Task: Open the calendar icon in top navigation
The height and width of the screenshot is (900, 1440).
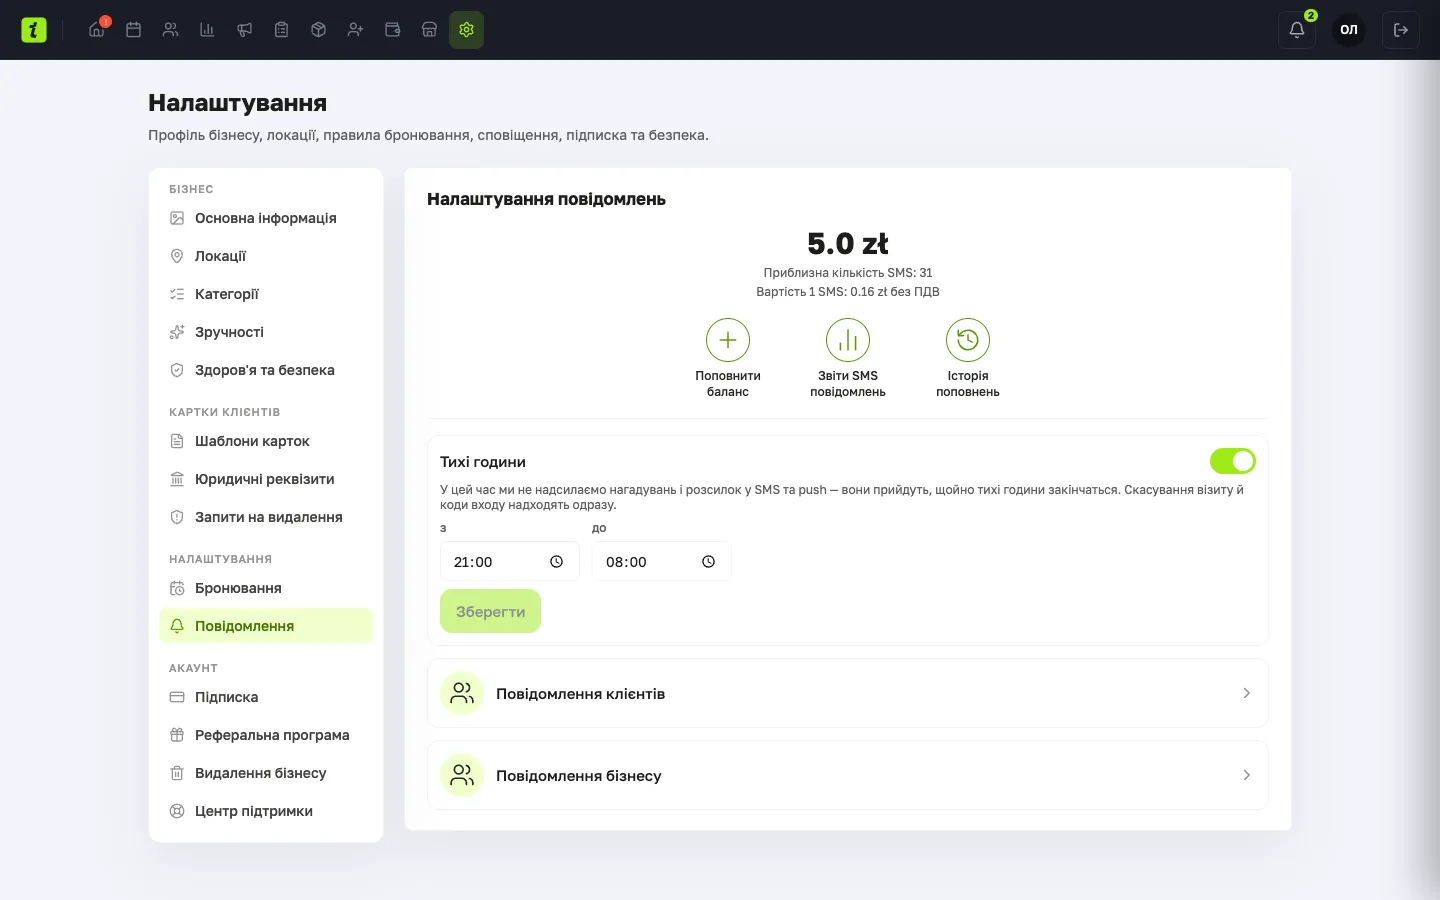Action: click(133, 30)
